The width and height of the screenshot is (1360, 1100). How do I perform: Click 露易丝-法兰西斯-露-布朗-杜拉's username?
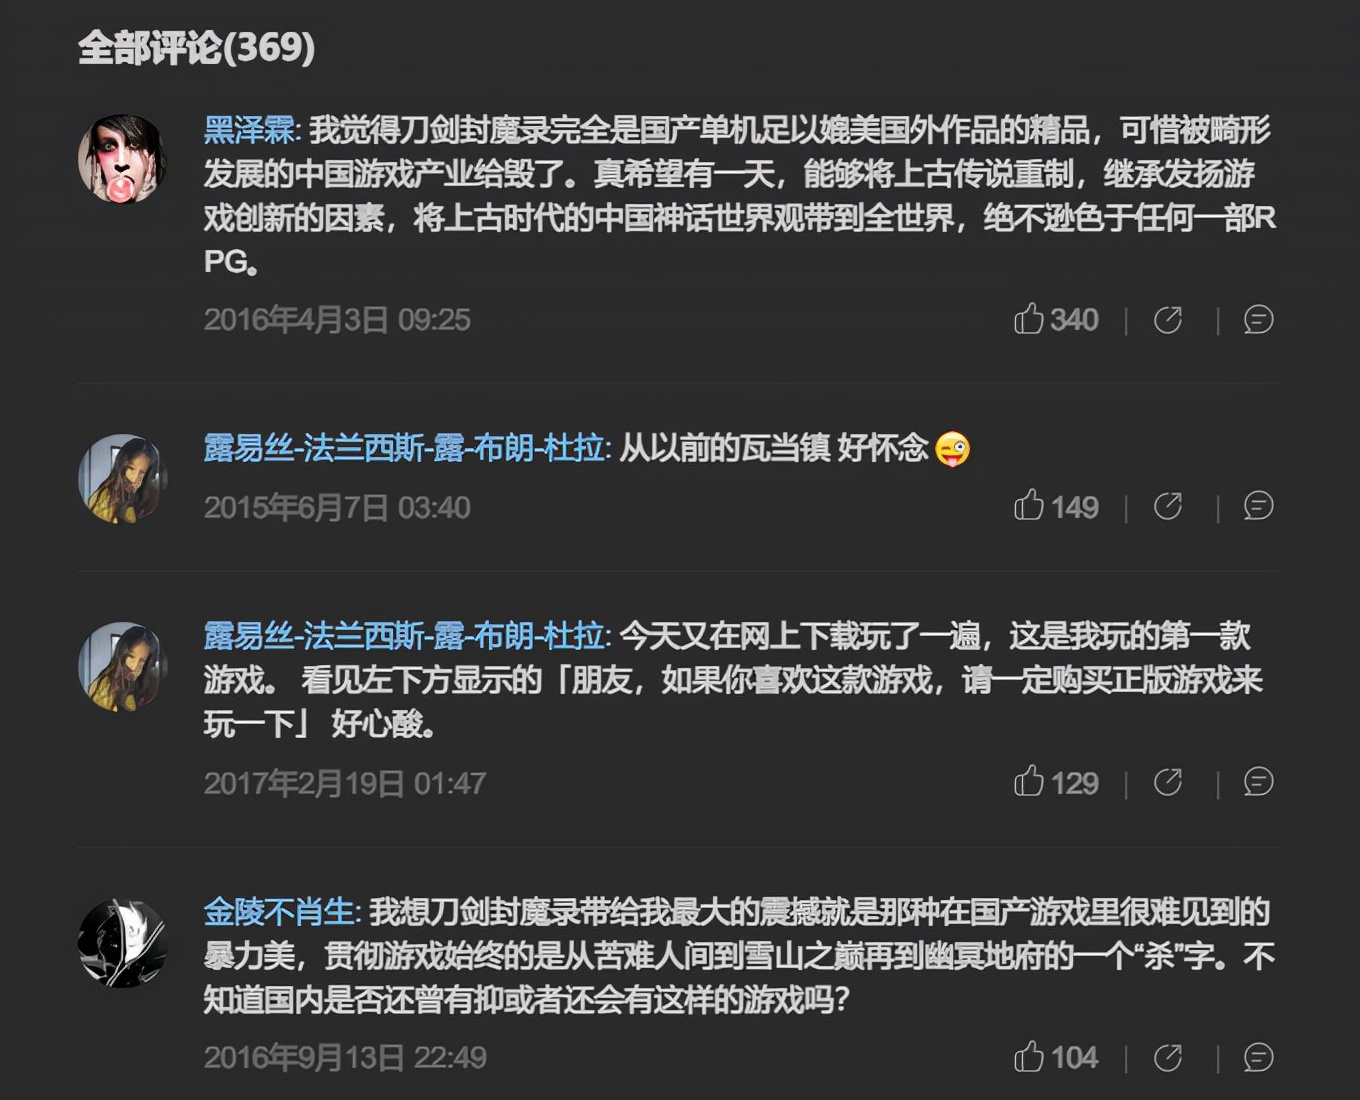(402, 452)
